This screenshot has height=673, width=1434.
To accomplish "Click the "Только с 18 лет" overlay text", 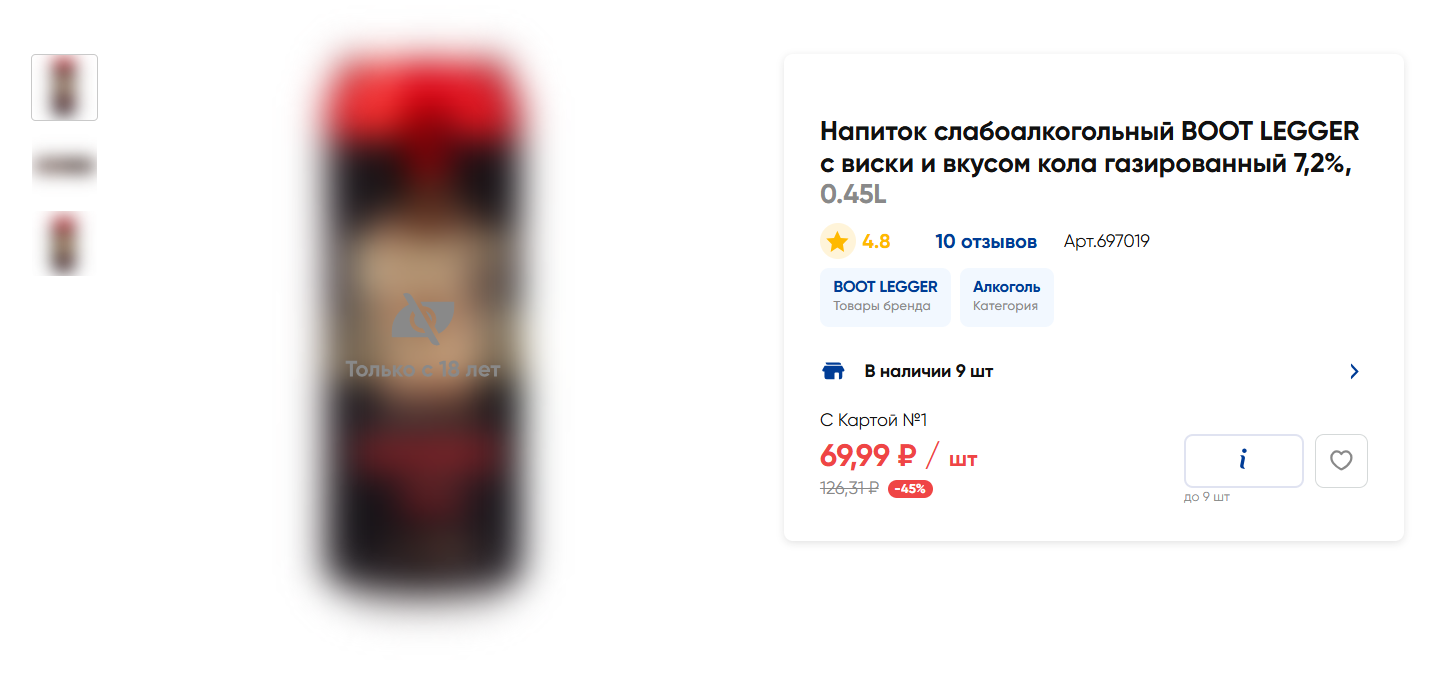I will [x=423, y=369].
